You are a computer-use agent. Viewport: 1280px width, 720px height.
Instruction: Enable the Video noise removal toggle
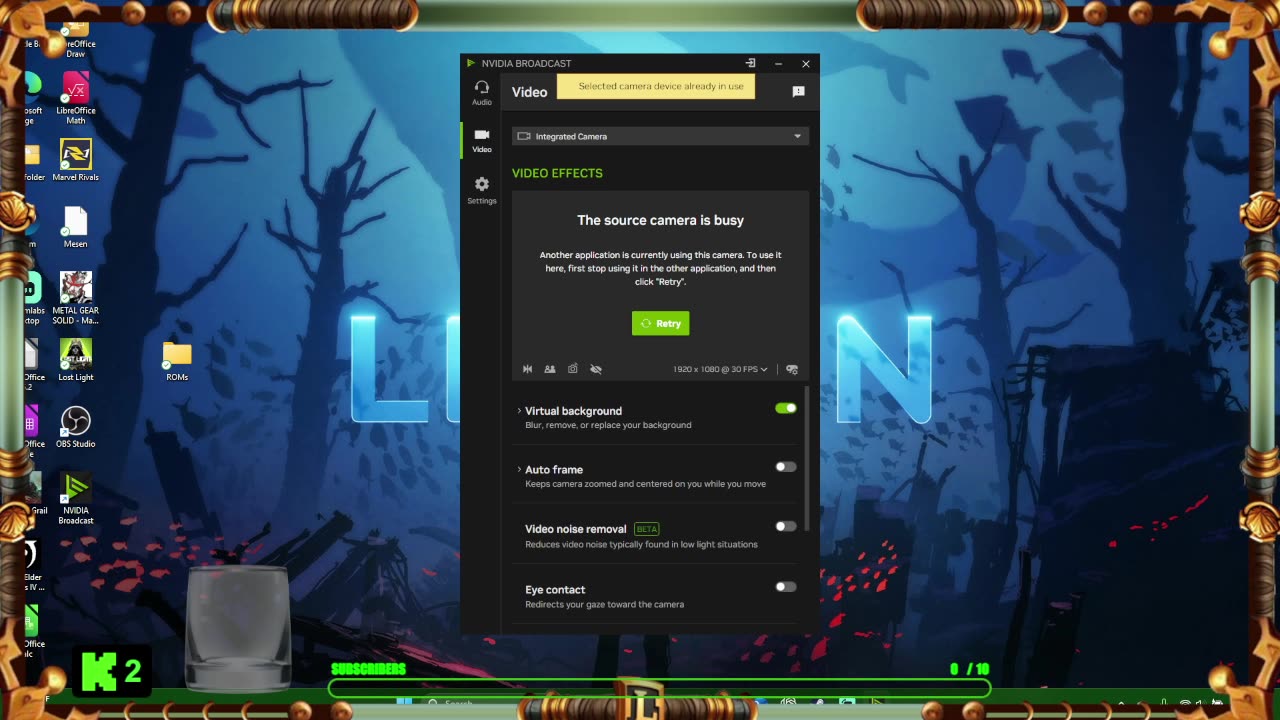tap(786, 526)
